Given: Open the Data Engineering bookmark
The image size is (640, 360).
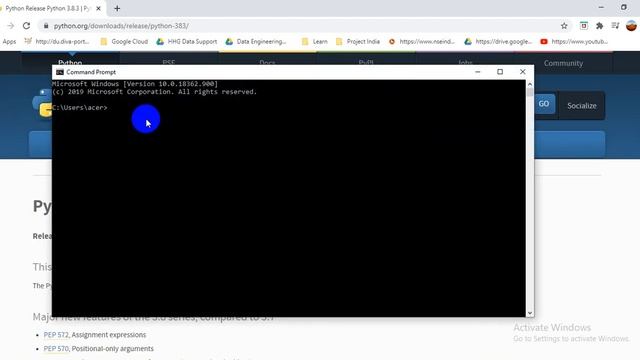Looking at the screenshot, I should [256, 42].
